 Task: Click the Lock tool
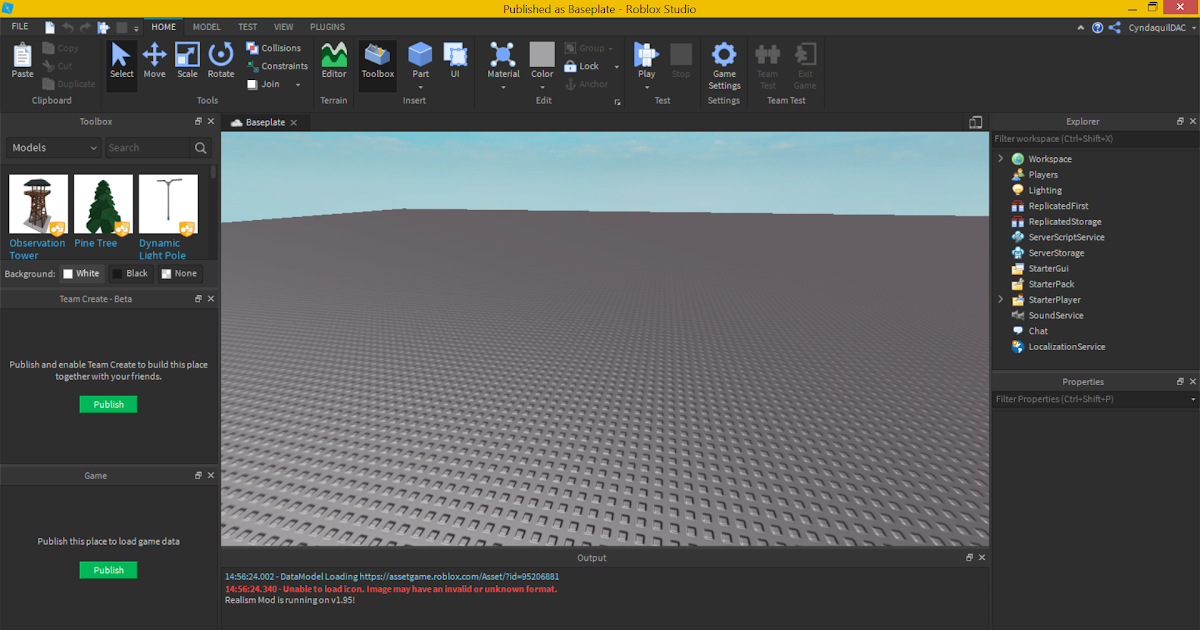click(x=583, y=66)
